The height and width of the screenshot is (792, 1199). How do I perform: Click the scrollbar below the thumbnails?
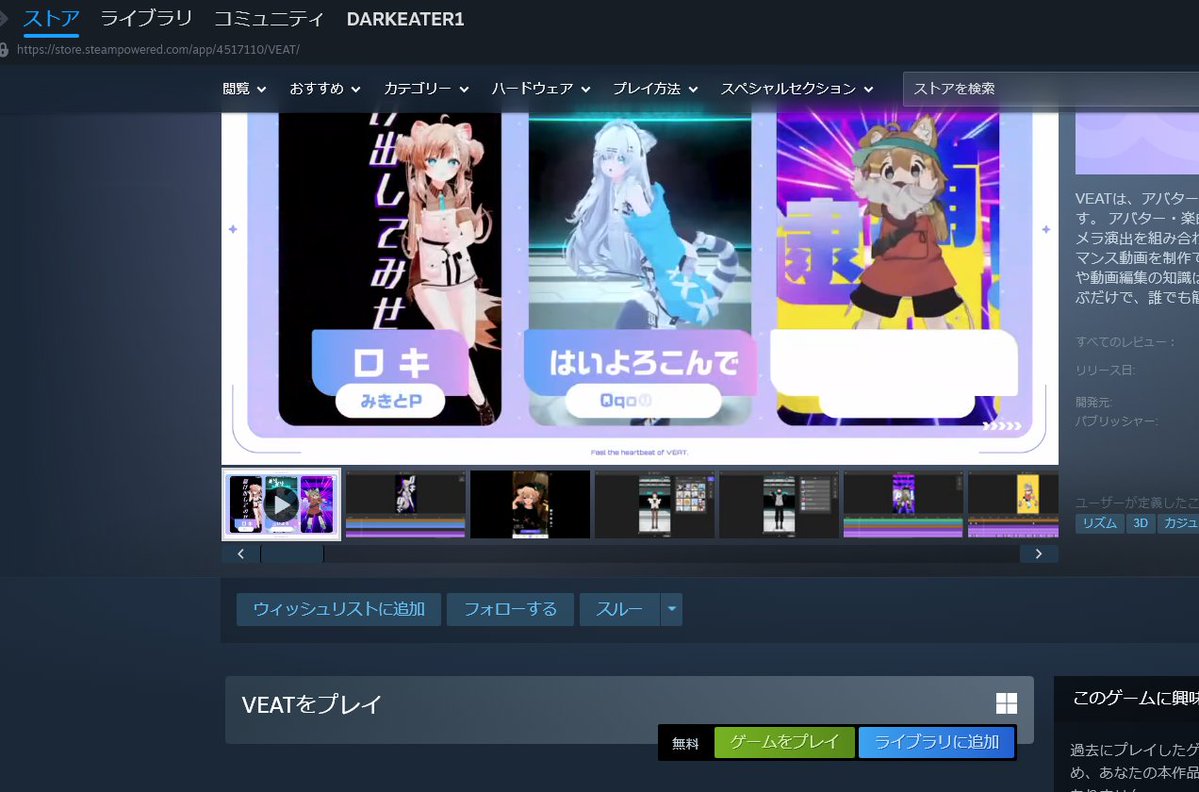click(x=292, y=553)
